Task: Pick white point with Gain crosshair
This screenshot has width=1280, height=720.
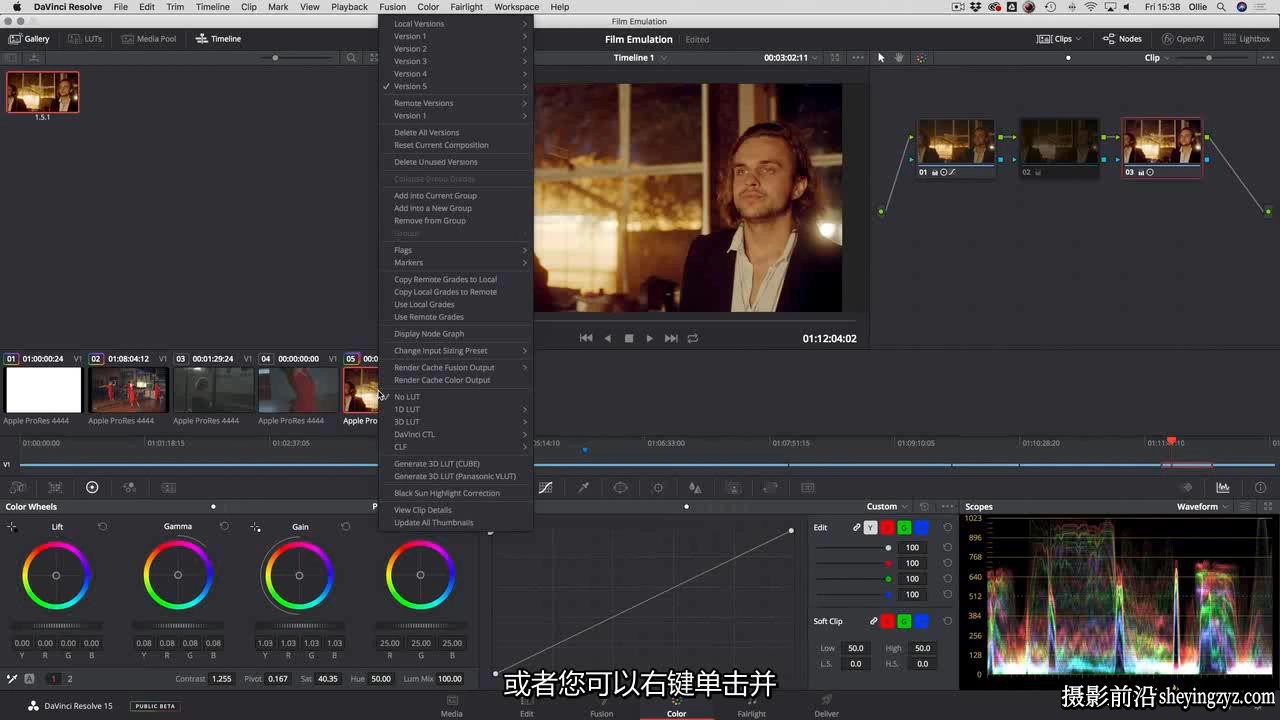Action: (256, 527)
